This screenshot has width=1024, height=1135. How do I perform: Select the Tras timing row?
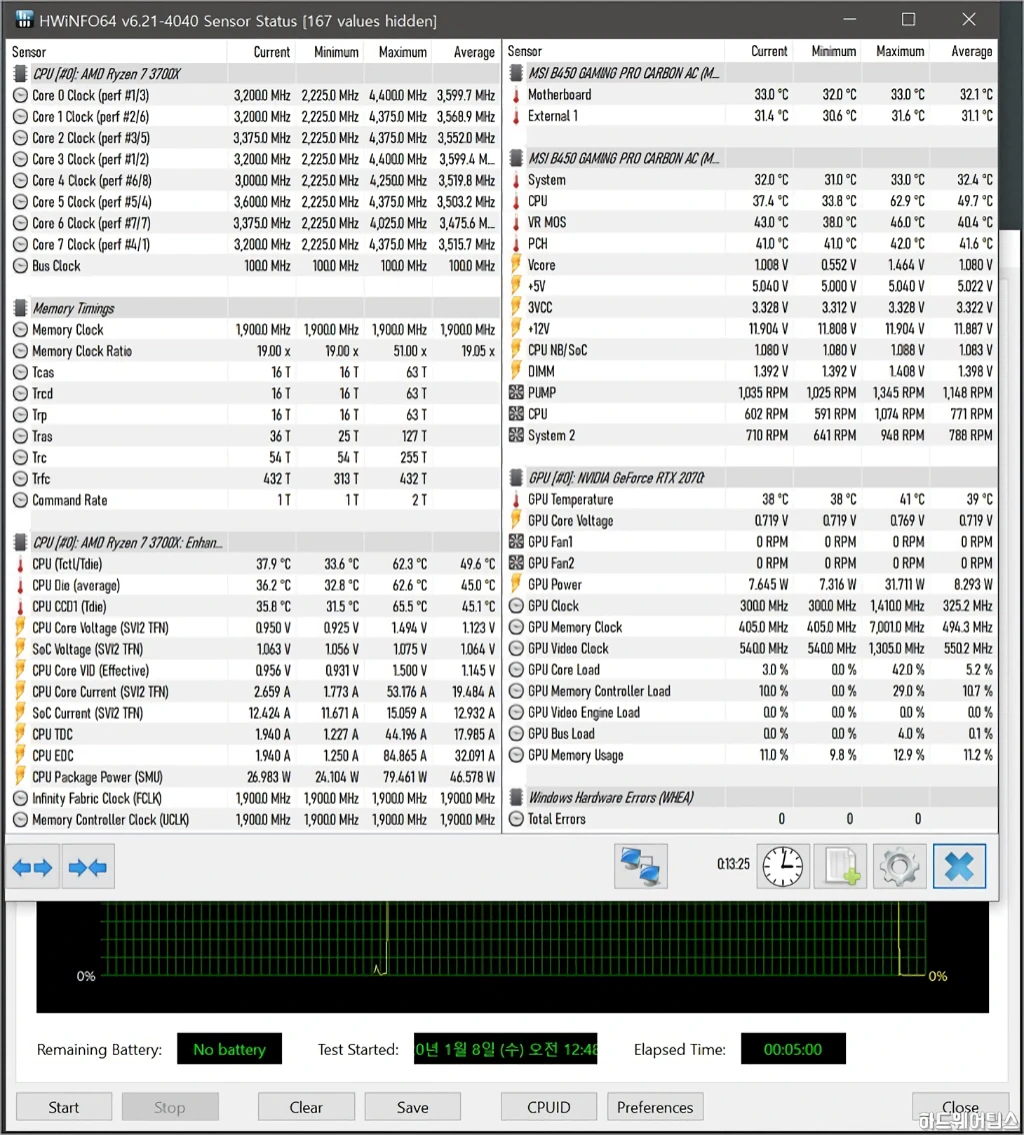coord(253,436)
